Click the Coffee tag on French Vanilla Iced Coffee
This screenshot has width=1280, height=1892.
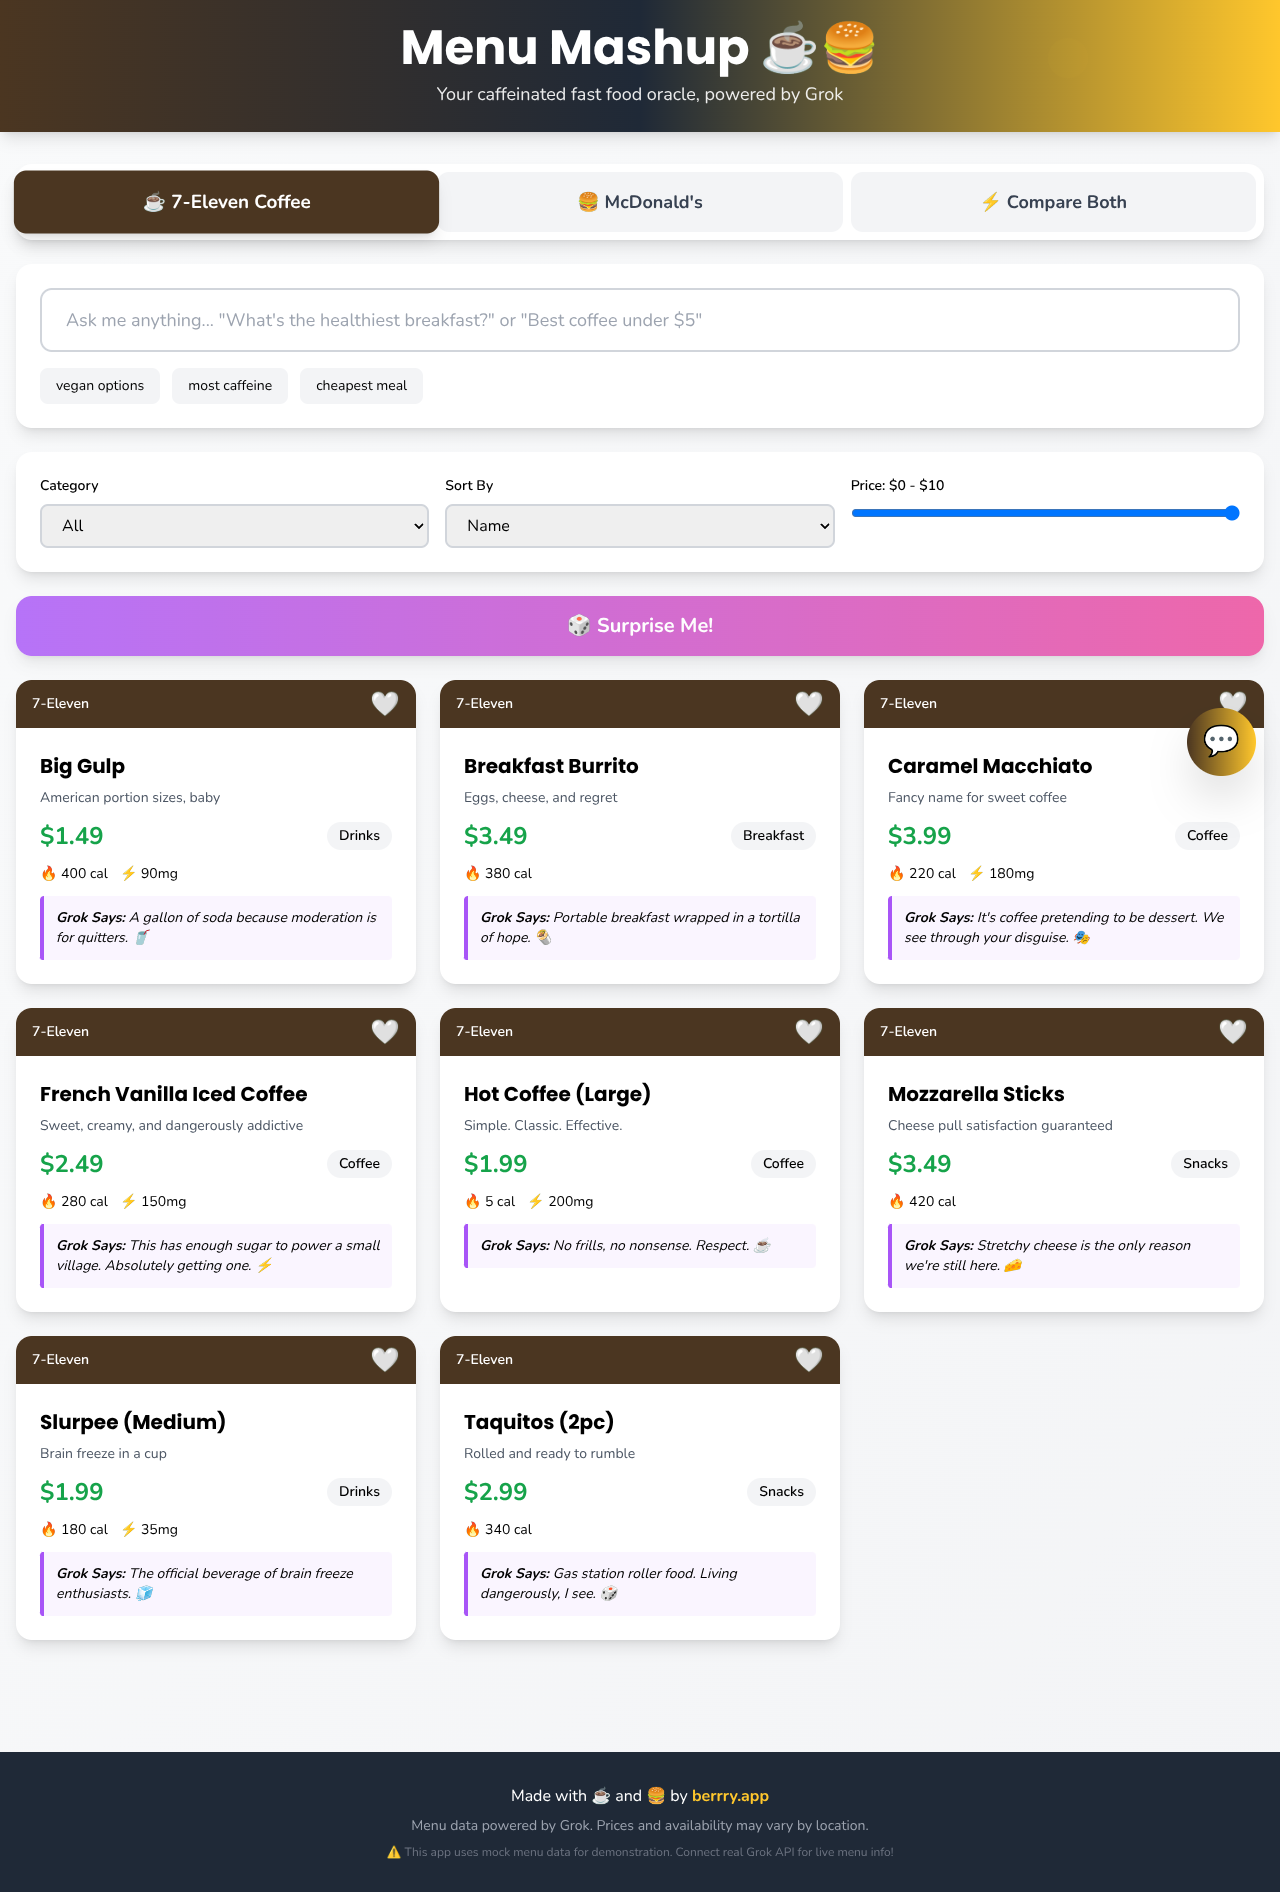click(x=359, y=1164)
